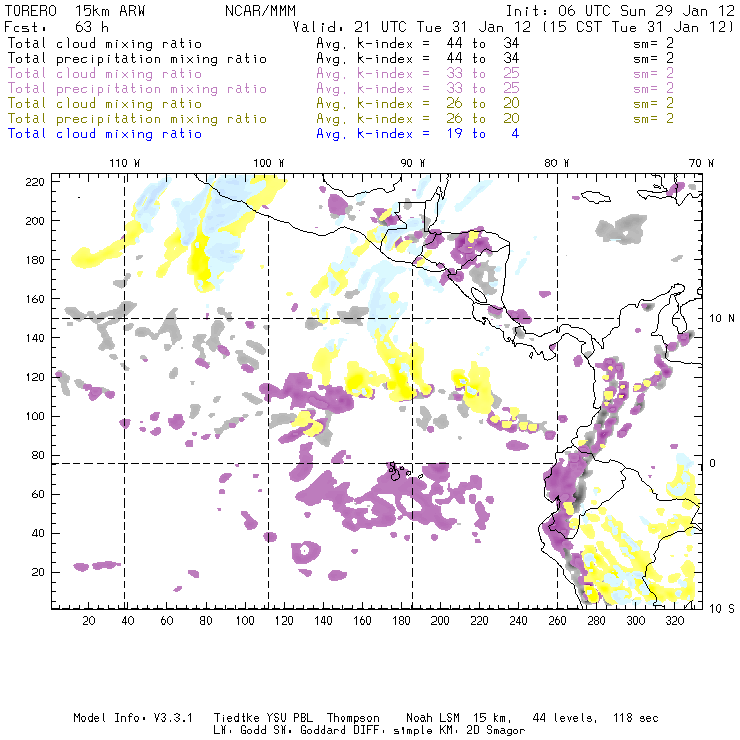The width and height of the screenshot is (740, 740).
Task: Click the '220' label on the vertical axis
Action: coord(35,182)
